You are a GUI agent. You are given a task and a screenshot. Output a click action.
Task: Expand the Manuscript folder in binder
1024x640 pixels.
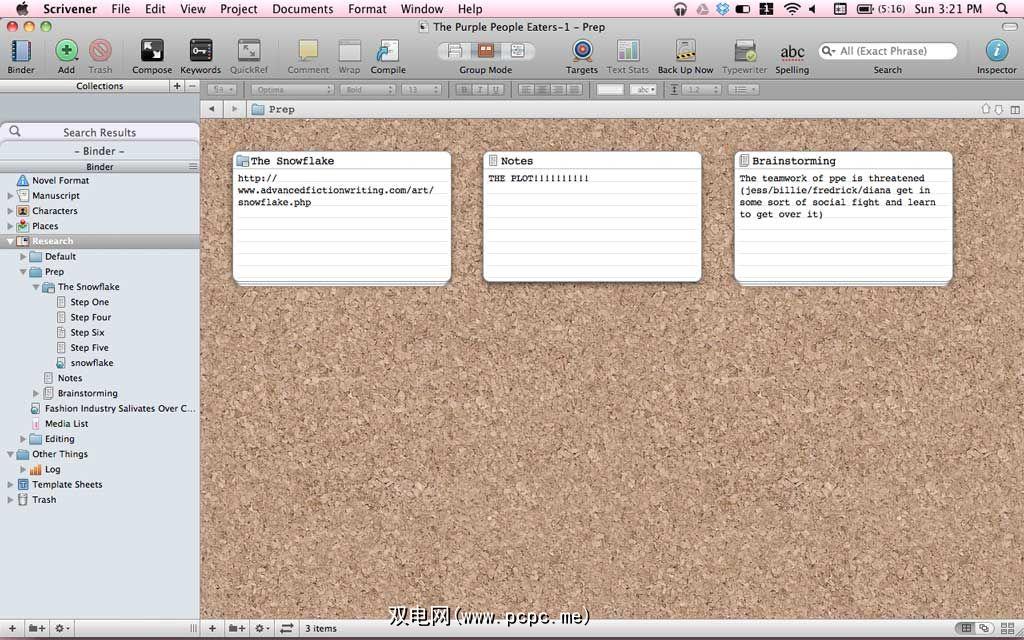point(11,196)
